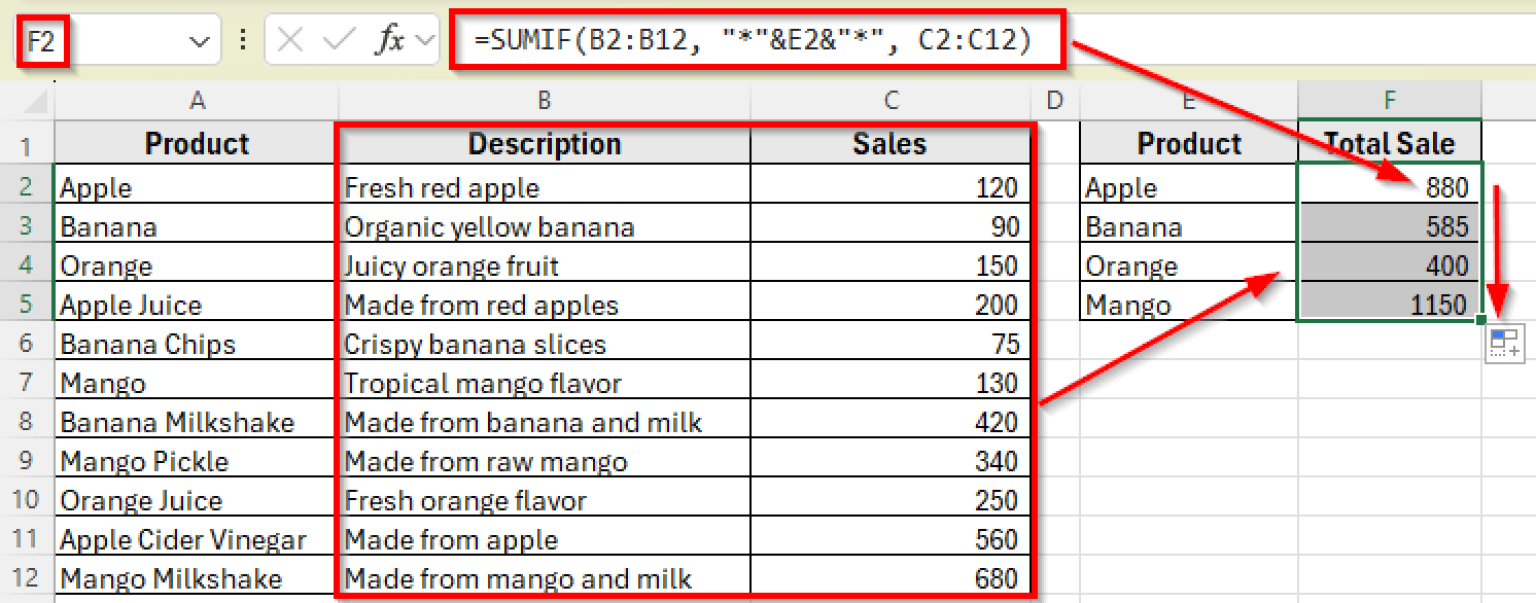Click the fill handle at corner of F5
The image size is (1536, 603).
(1478, 320)
